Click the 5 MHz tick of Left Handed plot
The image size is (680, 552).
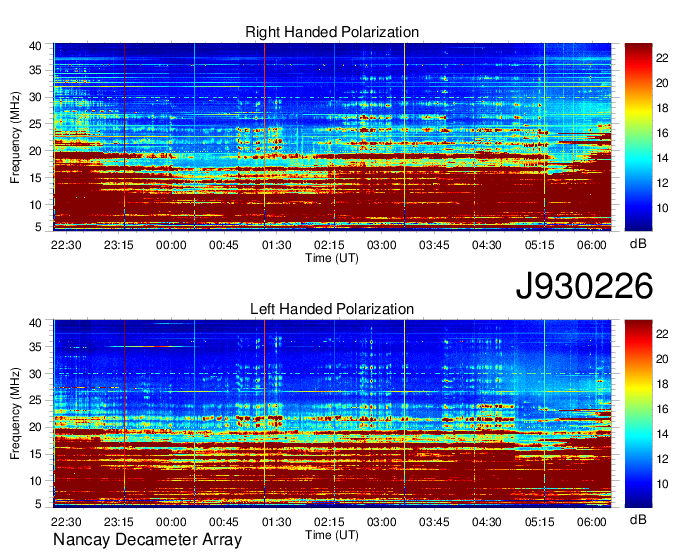(x=38, y=504)
